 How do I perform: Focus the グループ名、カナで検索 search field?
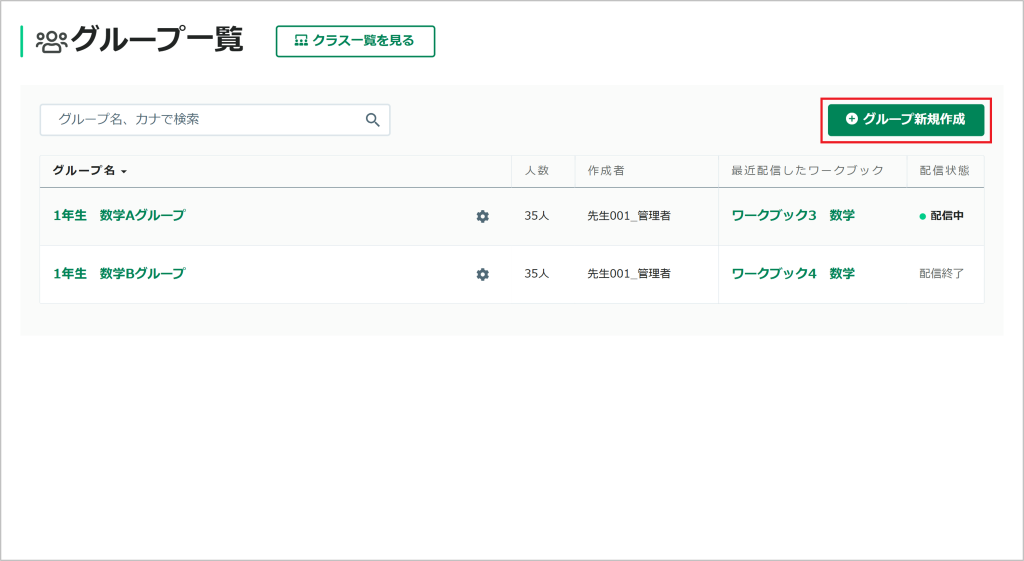pos(215,120)
